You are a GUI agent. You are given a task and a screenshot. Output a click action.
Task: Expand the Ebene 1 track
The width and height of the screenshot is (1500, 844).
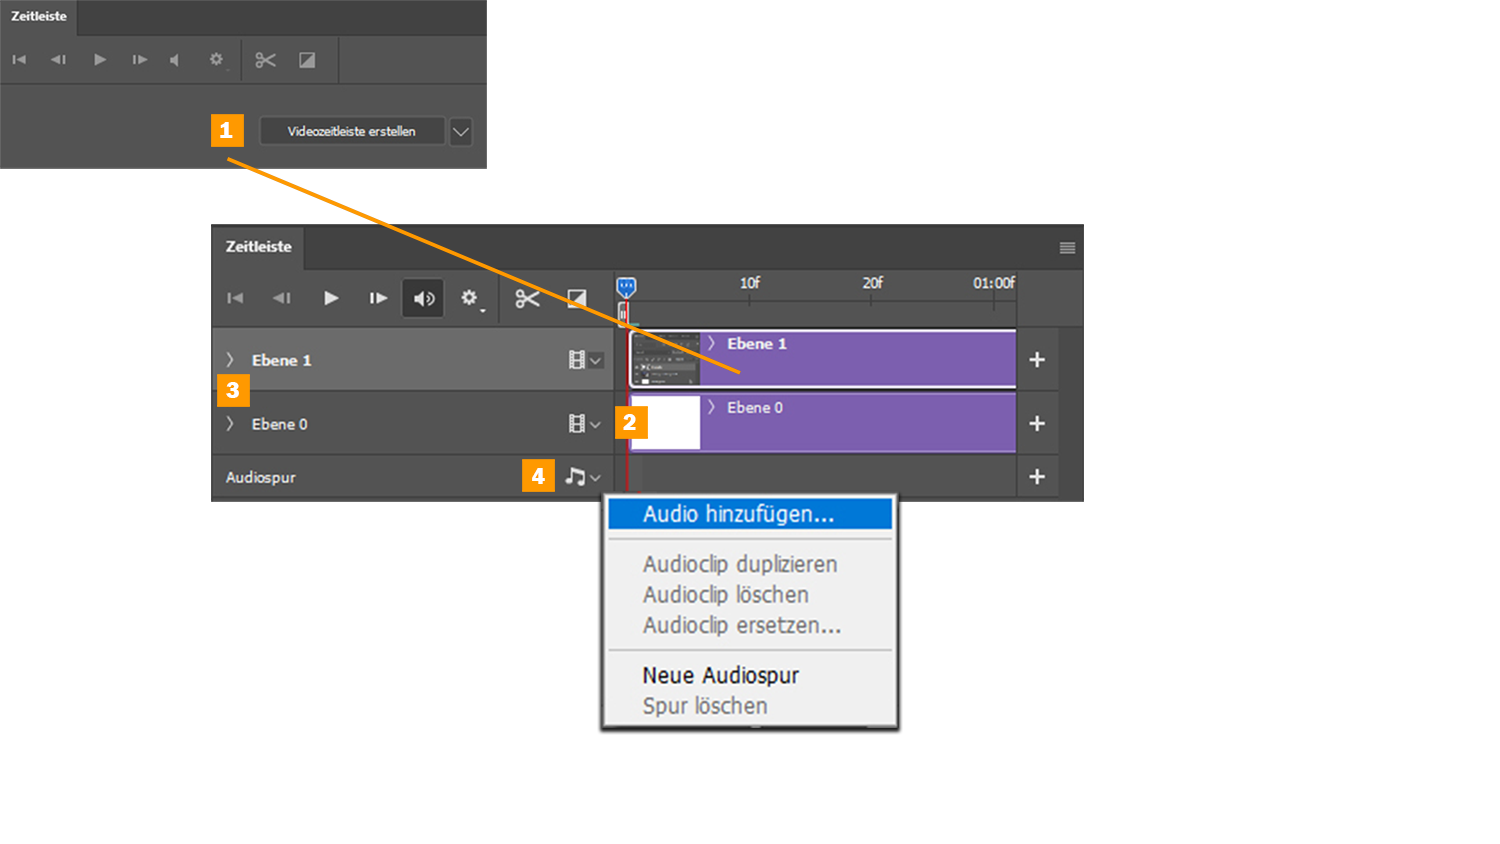[230, 360]
